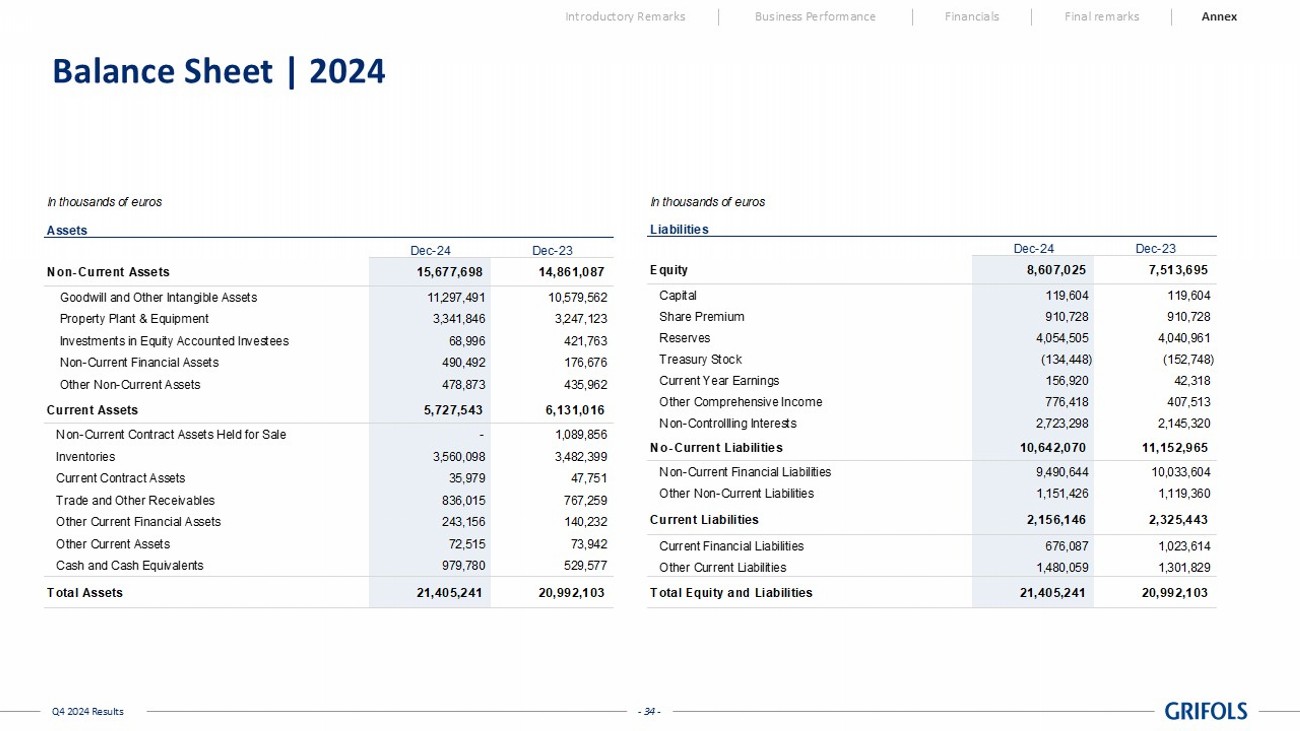Screen dimensions: 1300x731
Task: Click the Balance Sheet | 2024 title
Action: coord(218,72)
